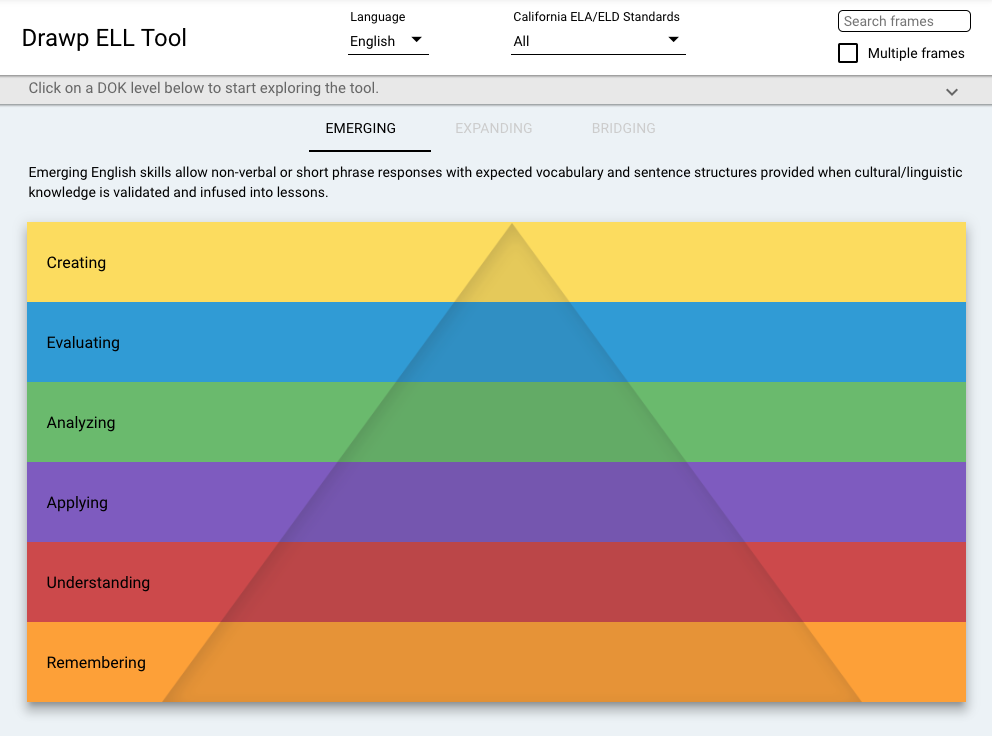
Task: Click the Search frames input field
Action: [x=903, y=21]
